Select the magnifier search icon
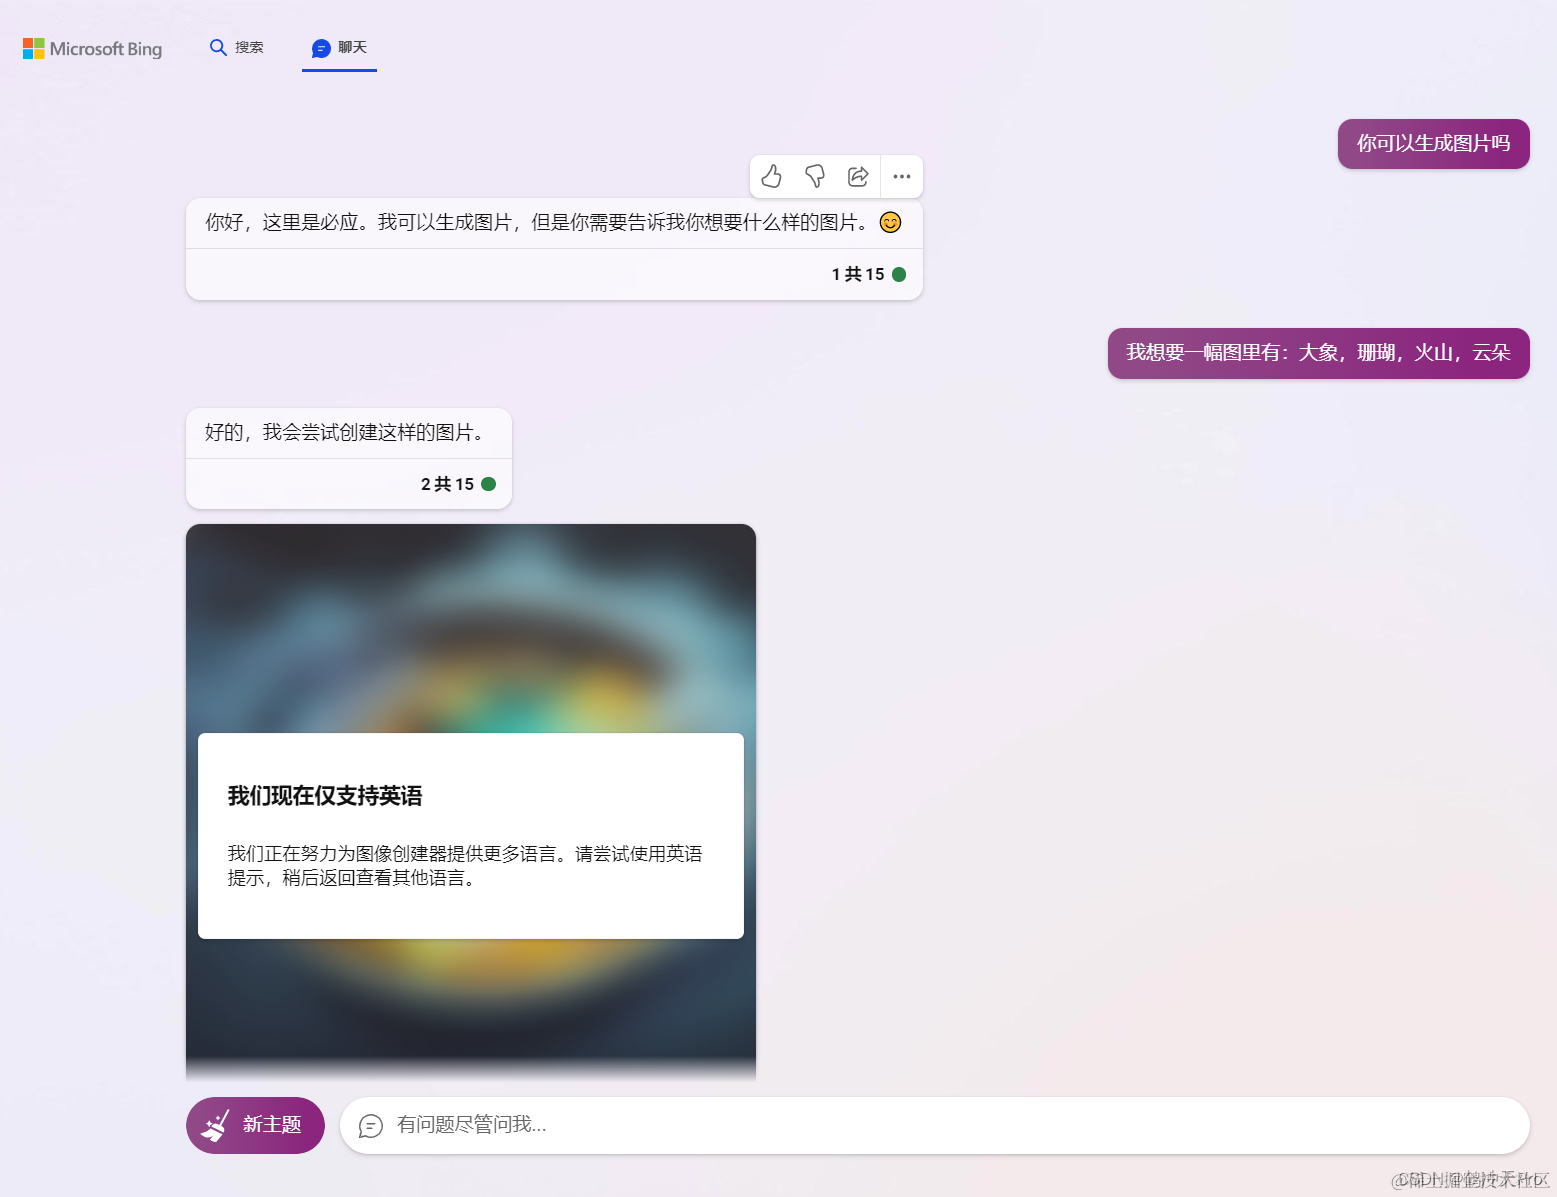Viewport: 1557px width, 1197px height. click(218, 47)
